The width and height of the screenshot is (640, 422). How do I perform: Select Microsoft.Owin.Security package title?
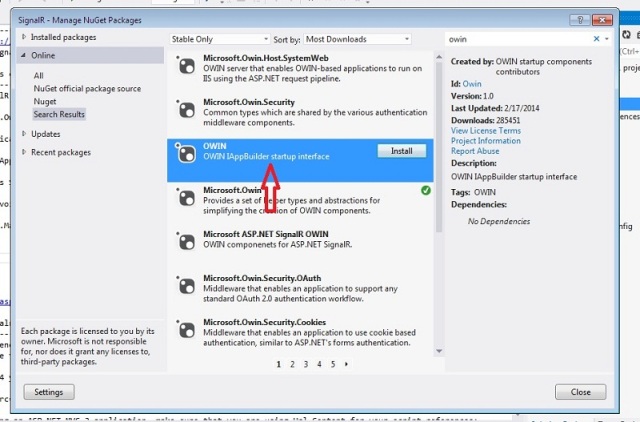[249, 102]
